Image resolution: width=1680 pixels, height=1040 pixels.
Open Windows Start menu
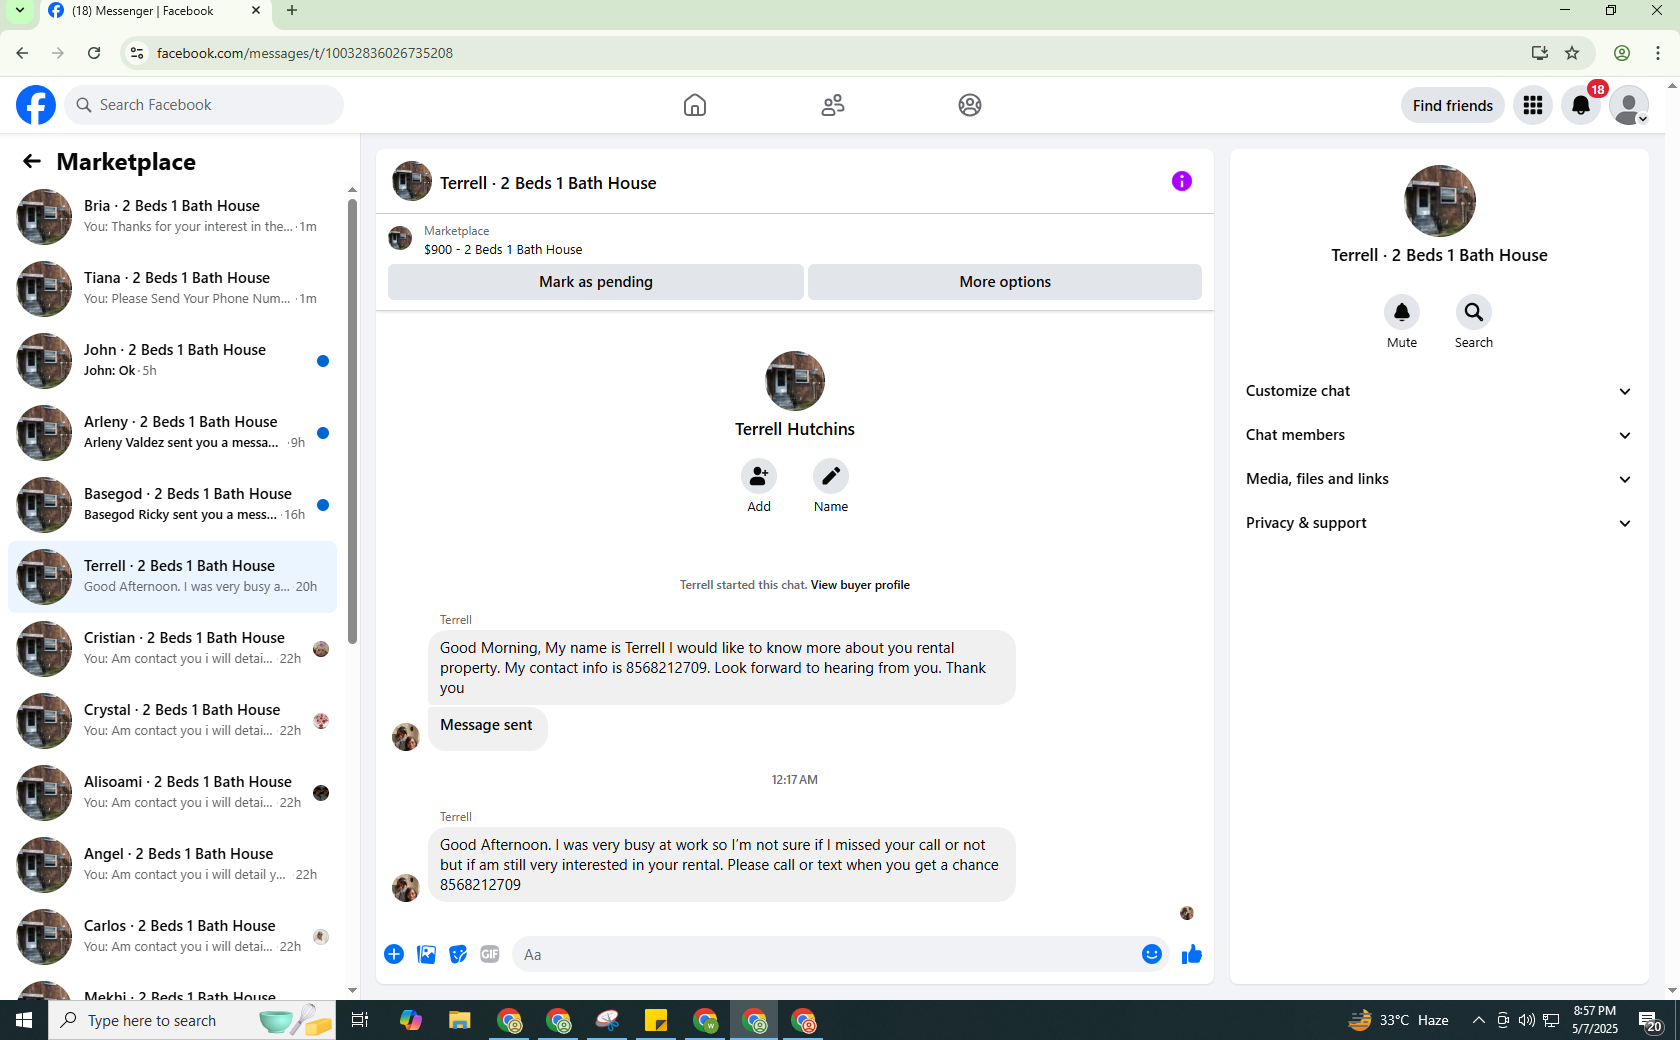tap(24, 1020)
